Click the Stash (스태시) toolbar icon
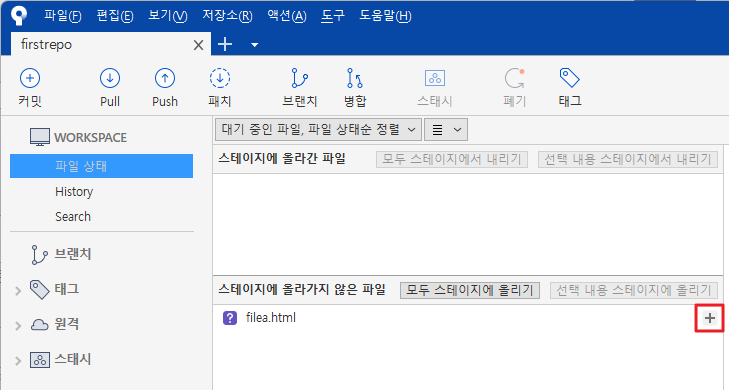 click(435, 78)
